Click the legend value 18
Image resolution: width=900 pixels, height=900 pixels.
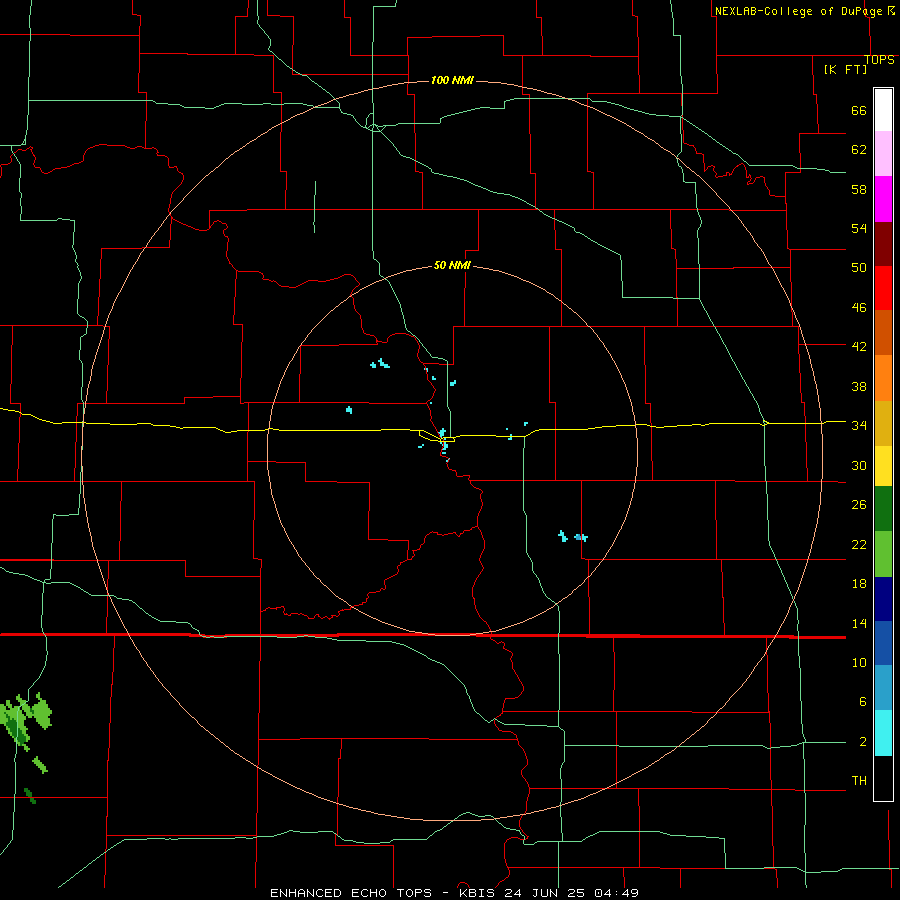point(859,584)
